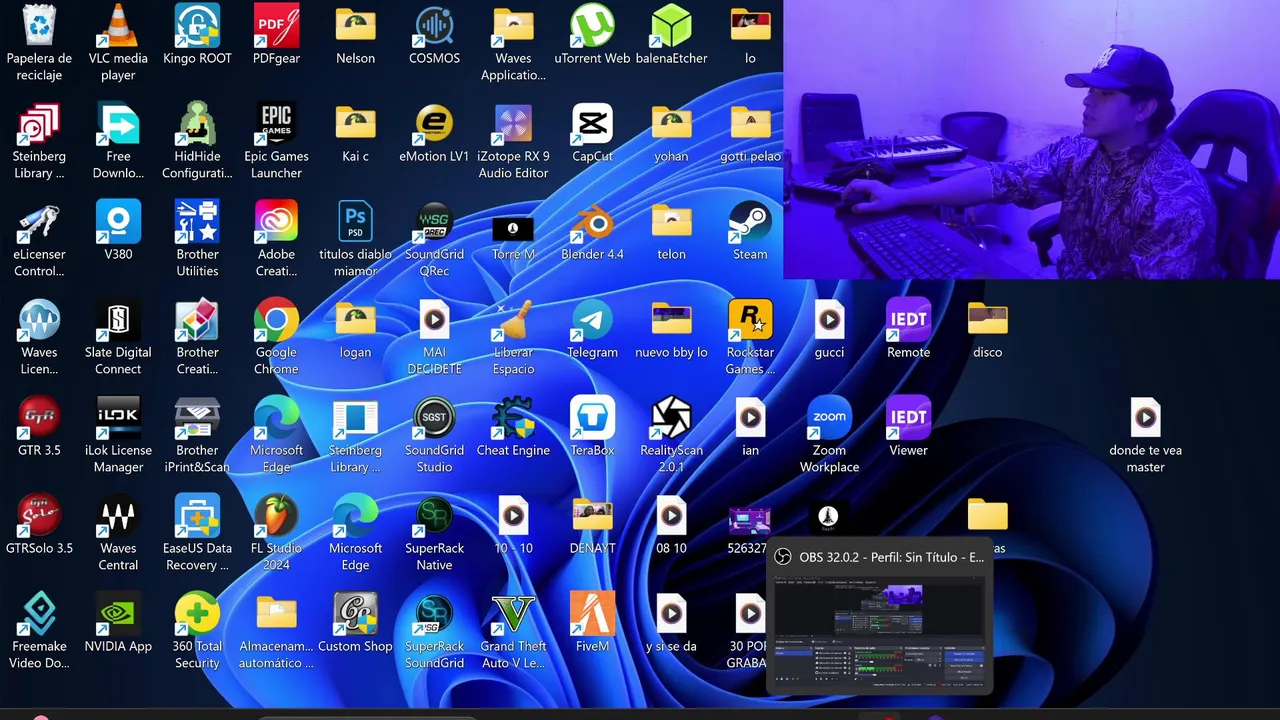Select the CapCut shortcut
This screenshot has height=720, width=1280.
click(x=592, y=125)
